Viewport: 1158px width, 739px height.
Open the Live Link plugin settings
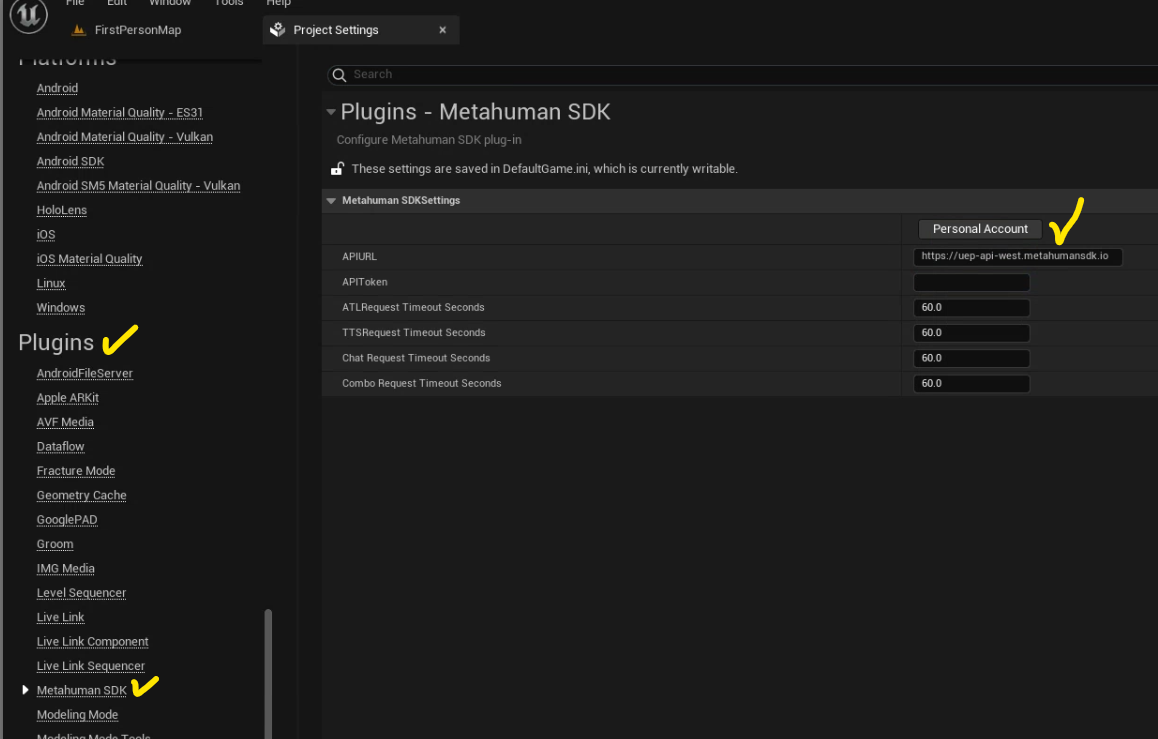point(61,616)
